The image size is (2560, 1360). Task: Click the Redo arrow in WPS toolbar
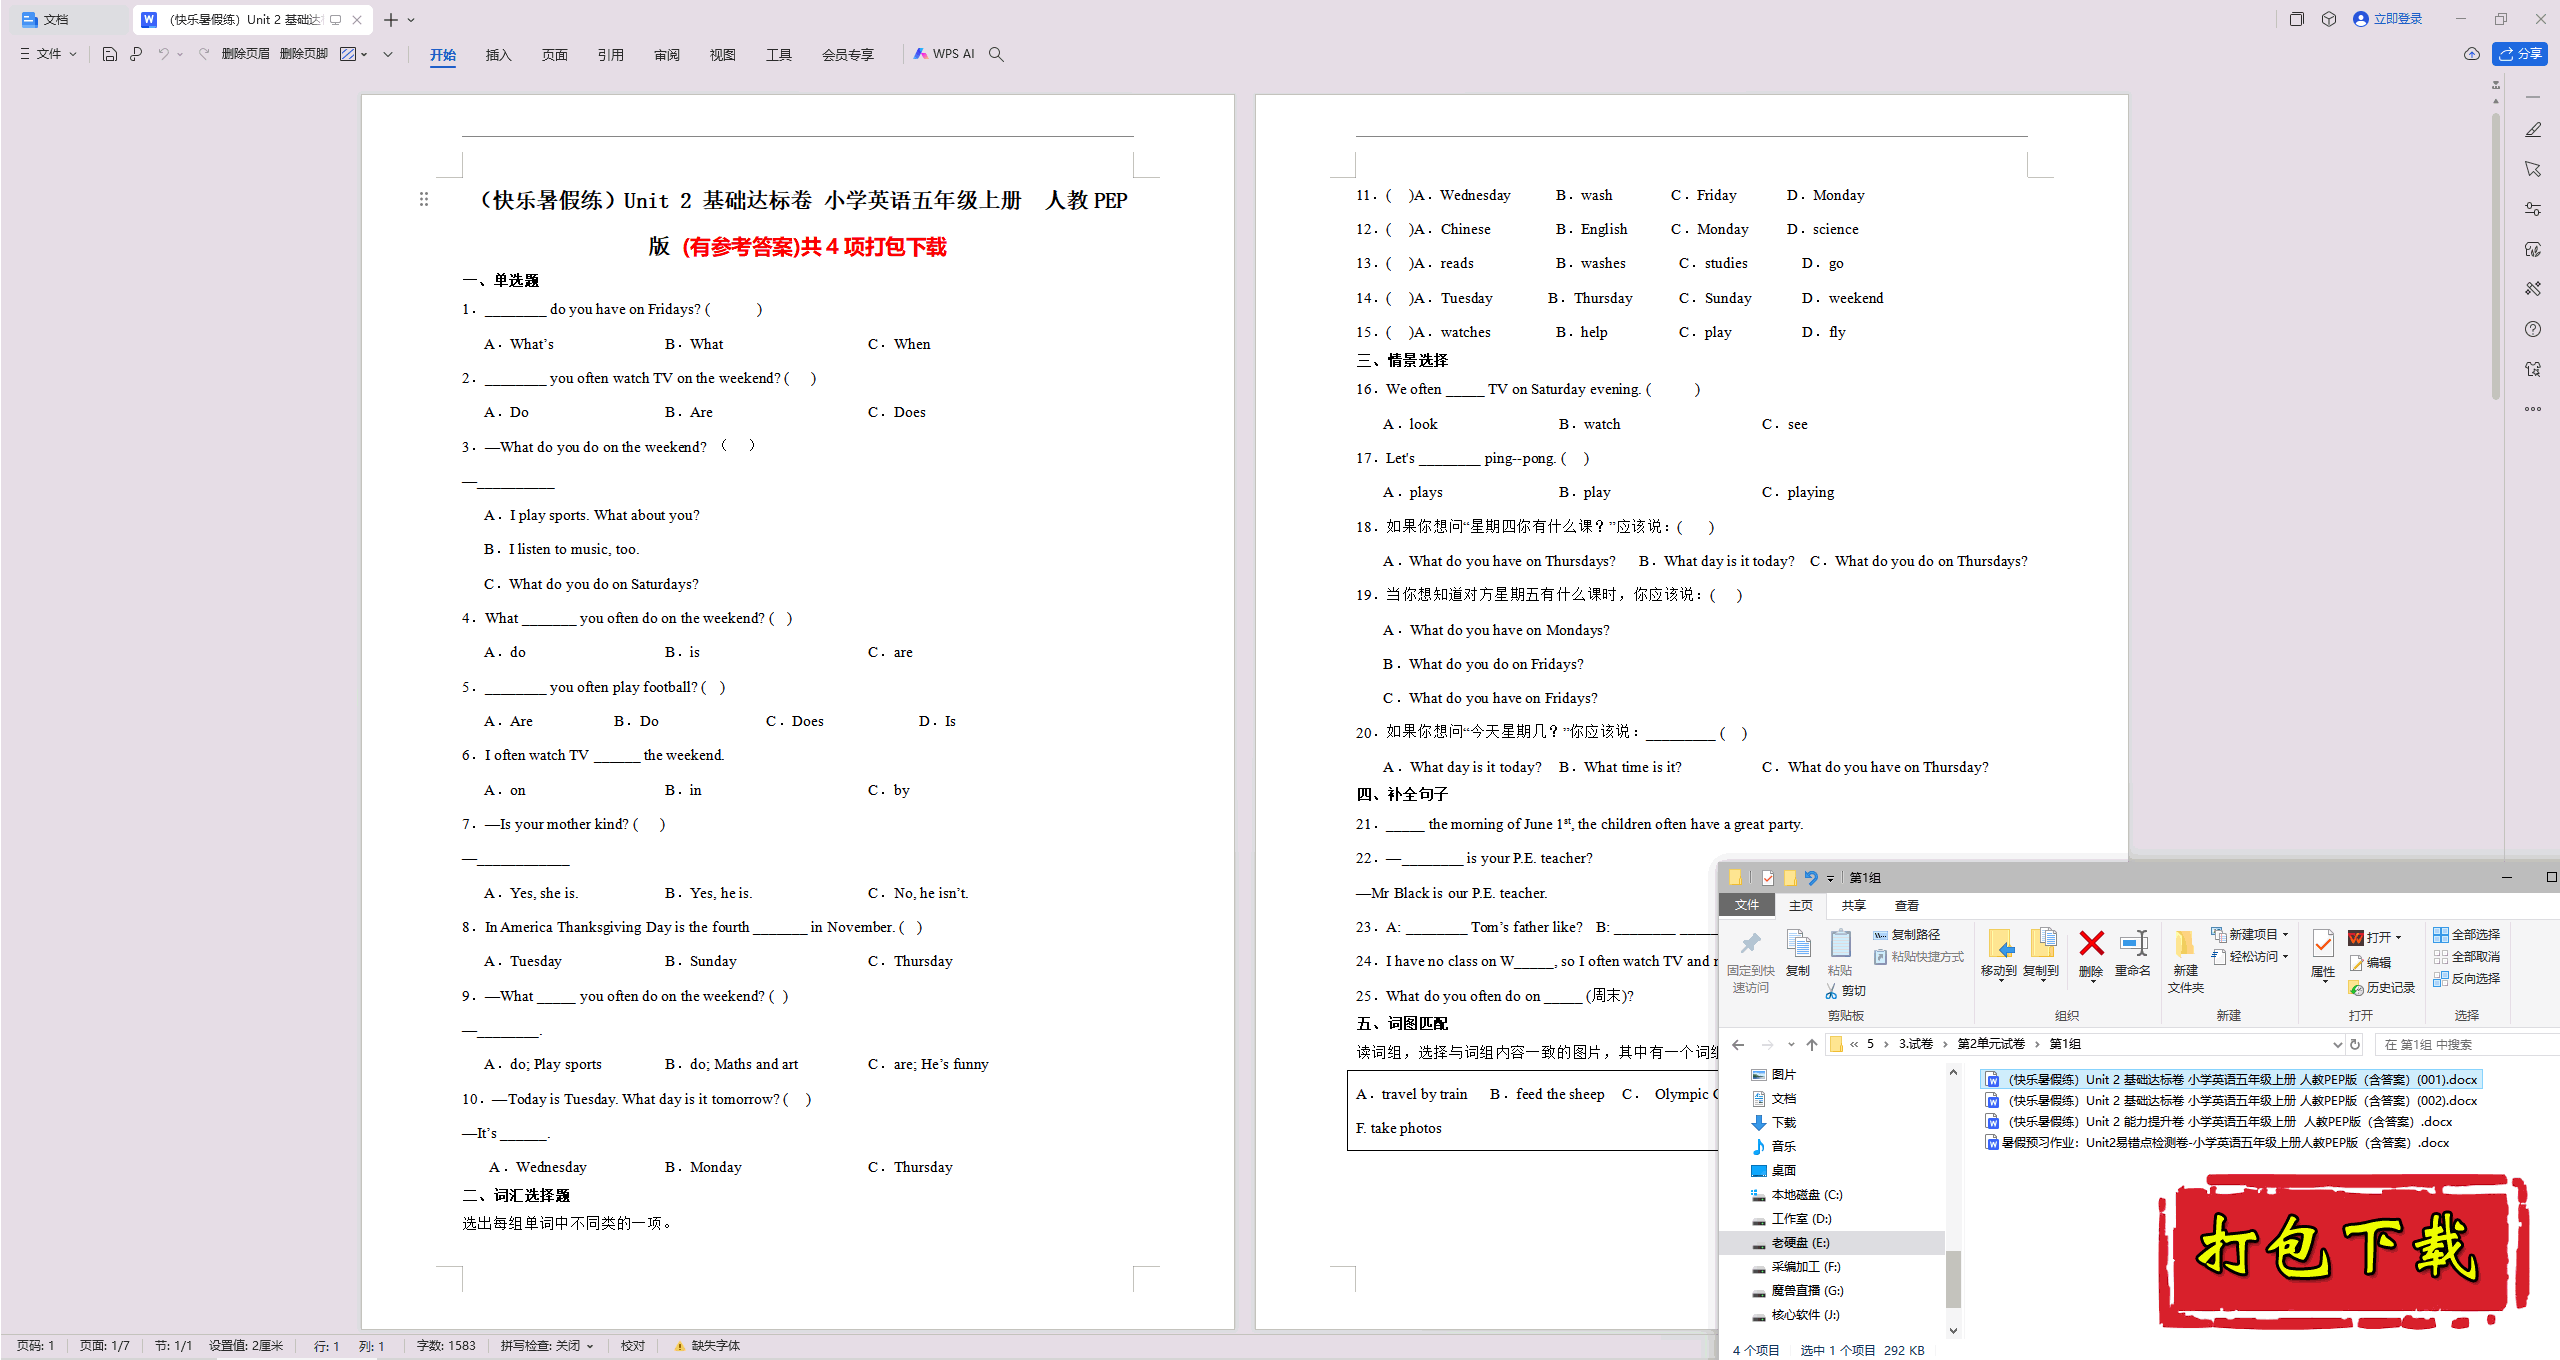tap(204, 54)
